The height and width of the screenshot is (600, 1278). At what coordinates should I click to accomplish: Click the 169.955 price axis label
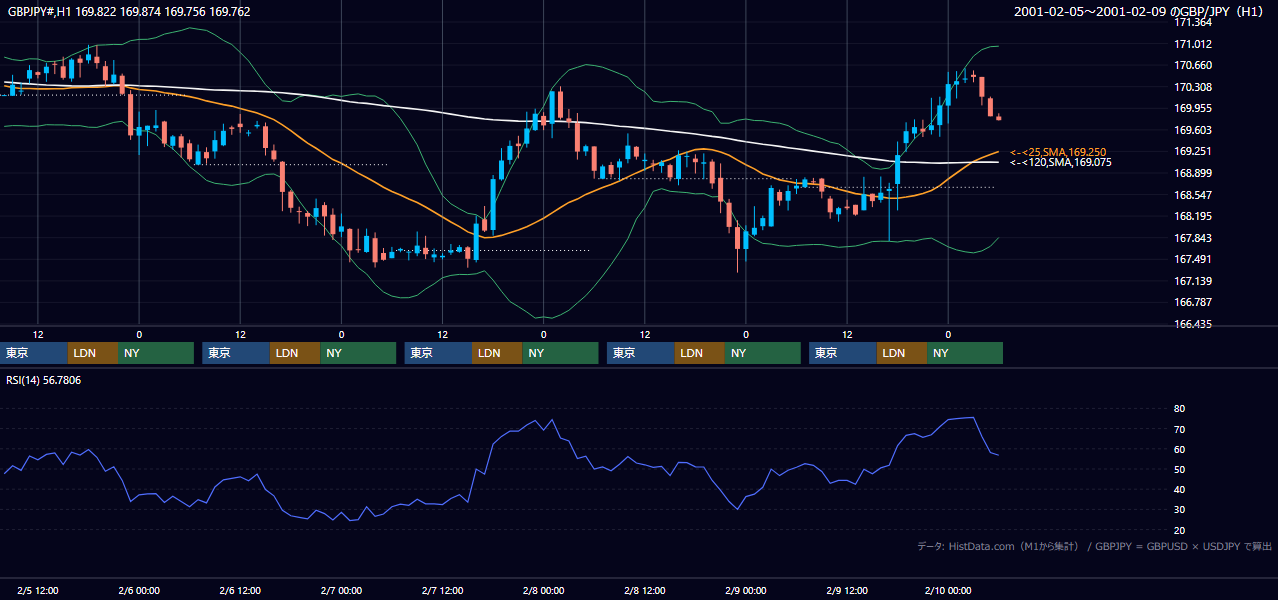[x=1191, y=109]
